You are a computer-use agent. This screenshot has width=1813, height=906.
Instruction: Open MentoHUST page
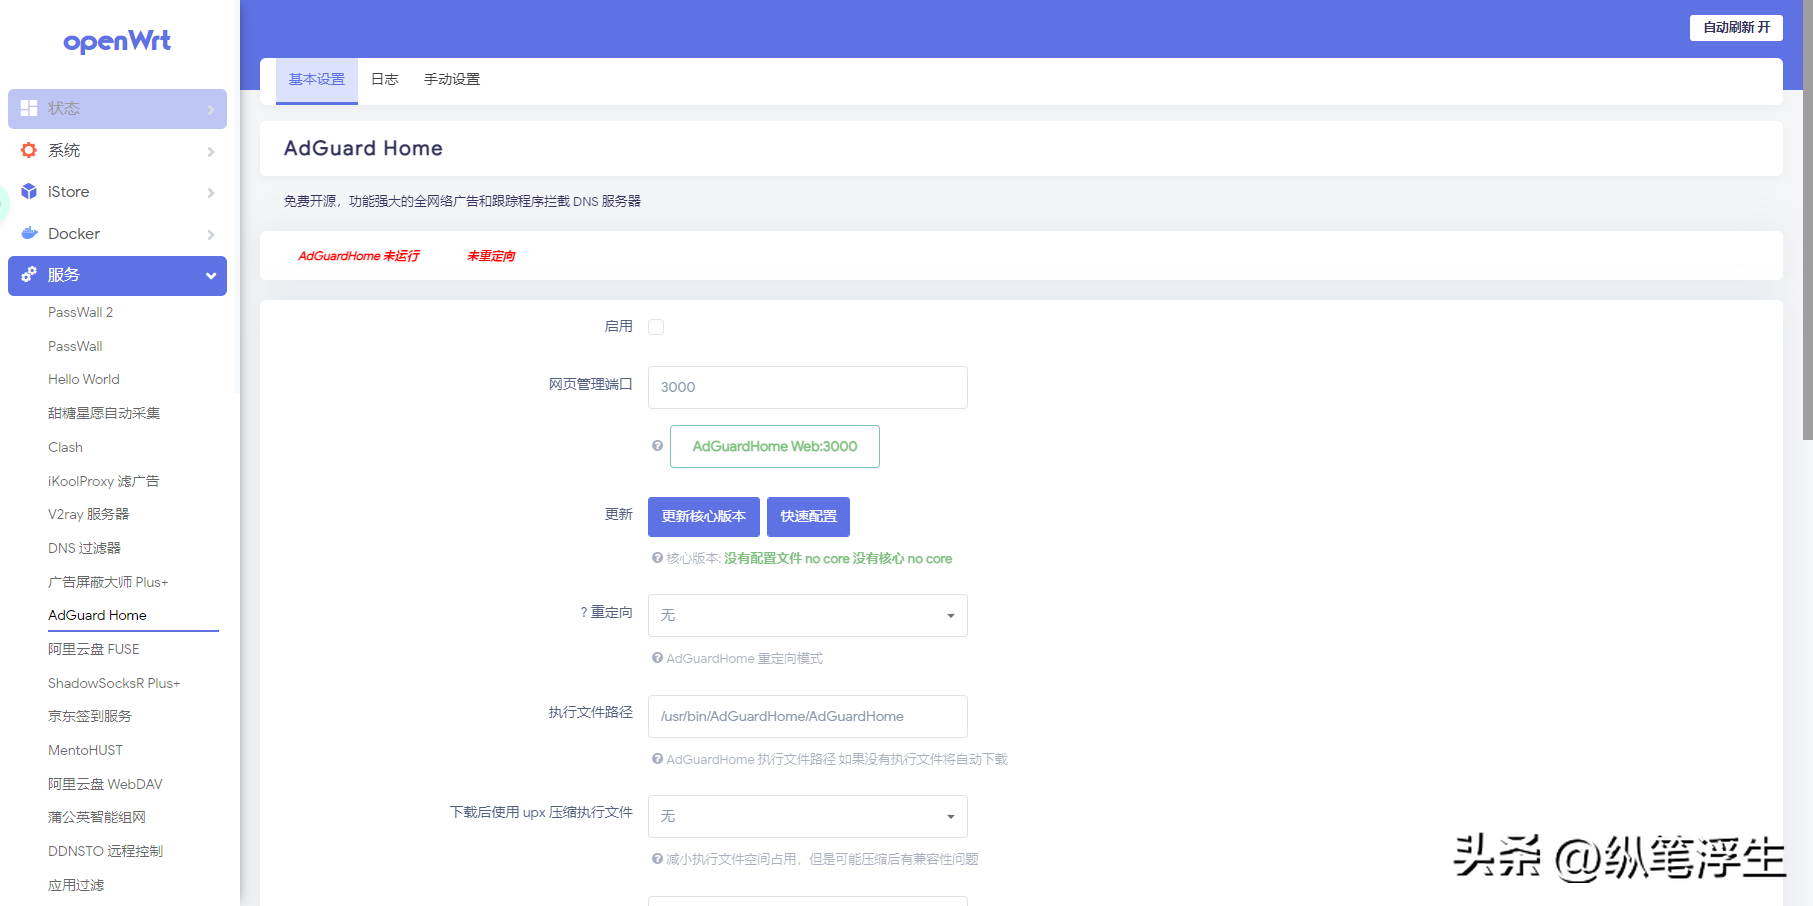tap(86, 750)
